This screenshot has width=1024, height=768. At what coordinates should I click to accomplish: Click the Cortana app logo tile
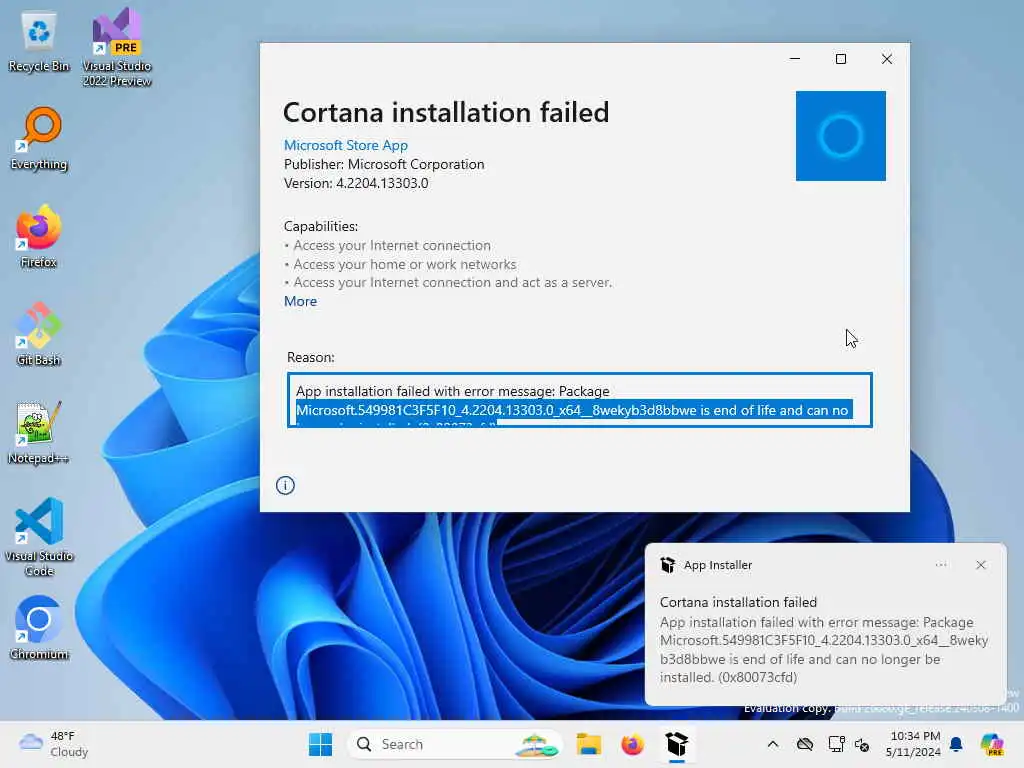point(840,136)
